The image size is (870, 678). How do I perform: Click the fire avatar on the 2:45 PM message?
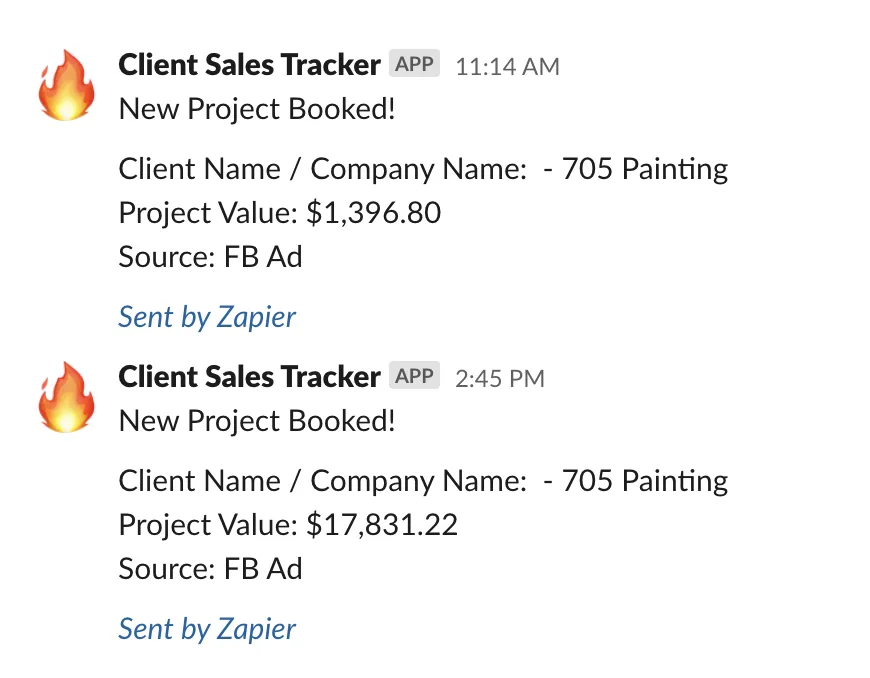(x=66, y=397)
